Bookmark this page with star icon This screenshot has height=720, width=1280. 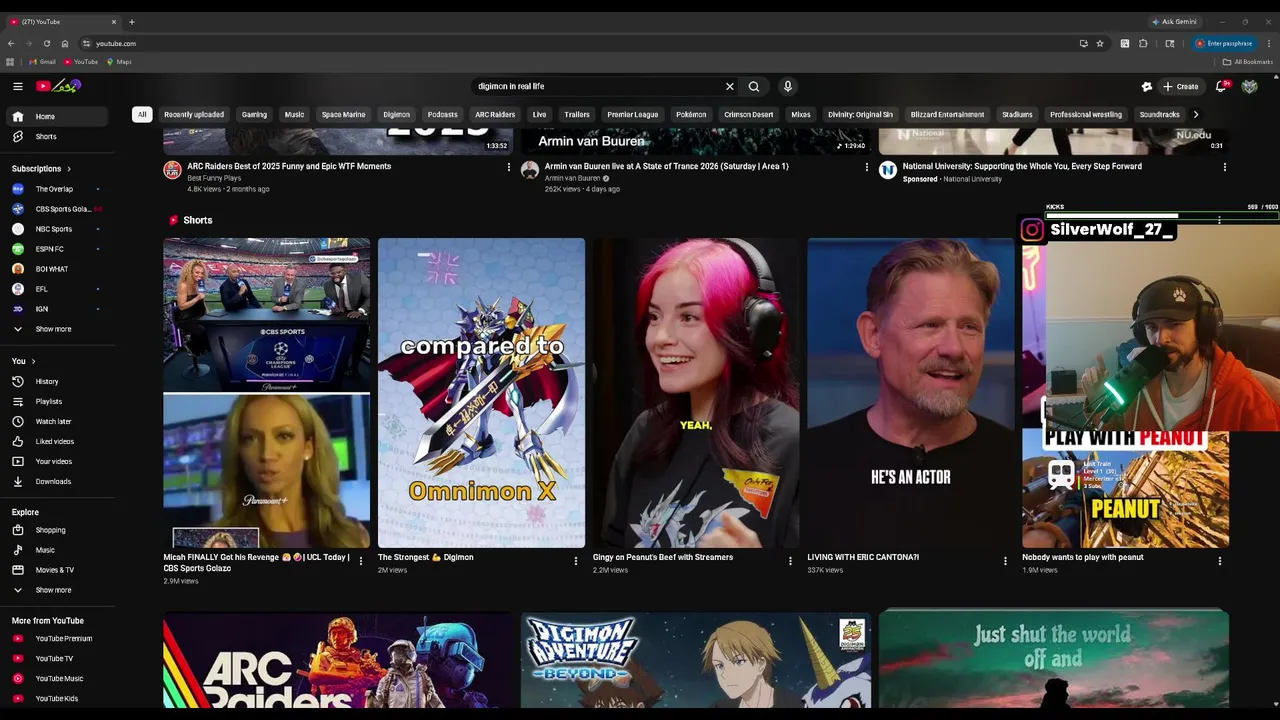coord(1100,43)
